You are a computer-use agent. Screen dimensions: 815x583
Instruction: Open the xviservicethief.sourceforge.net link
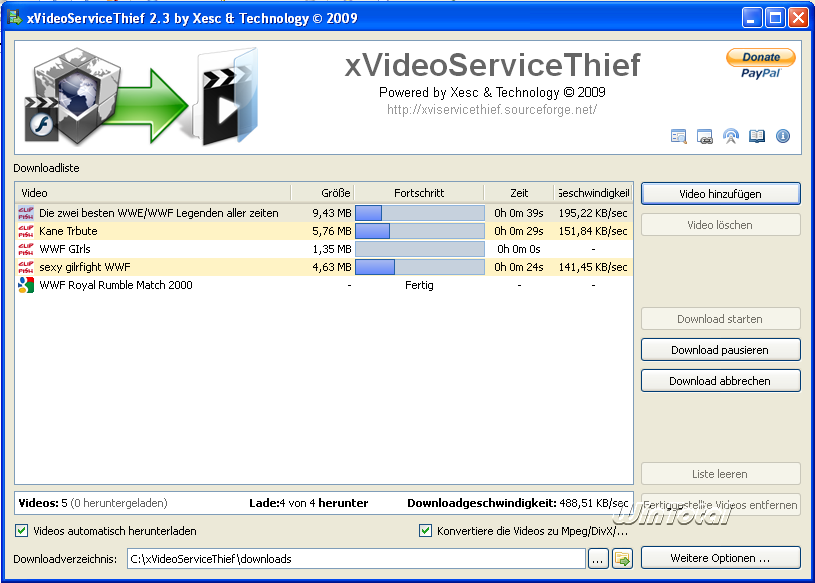tap(492, 110)
